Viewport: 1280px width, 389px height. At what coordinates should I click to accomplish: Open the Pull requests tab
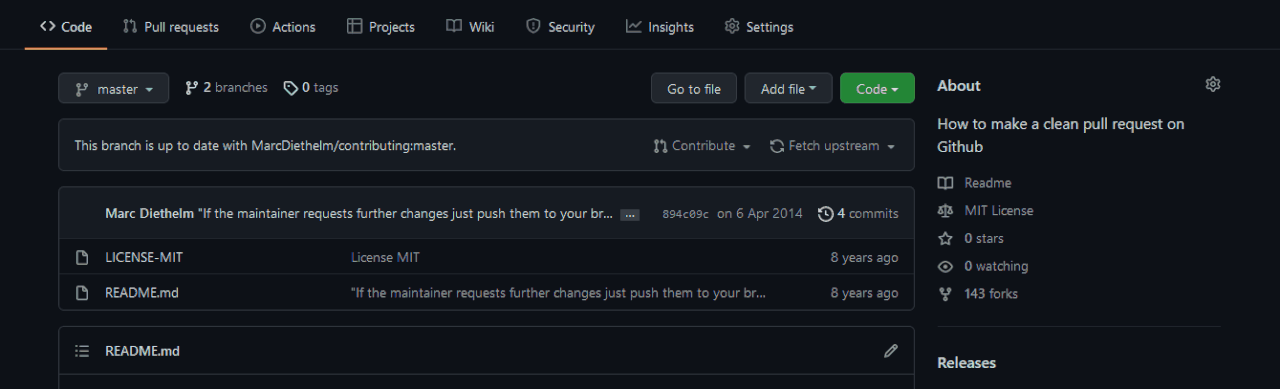(x=170, y=27)
